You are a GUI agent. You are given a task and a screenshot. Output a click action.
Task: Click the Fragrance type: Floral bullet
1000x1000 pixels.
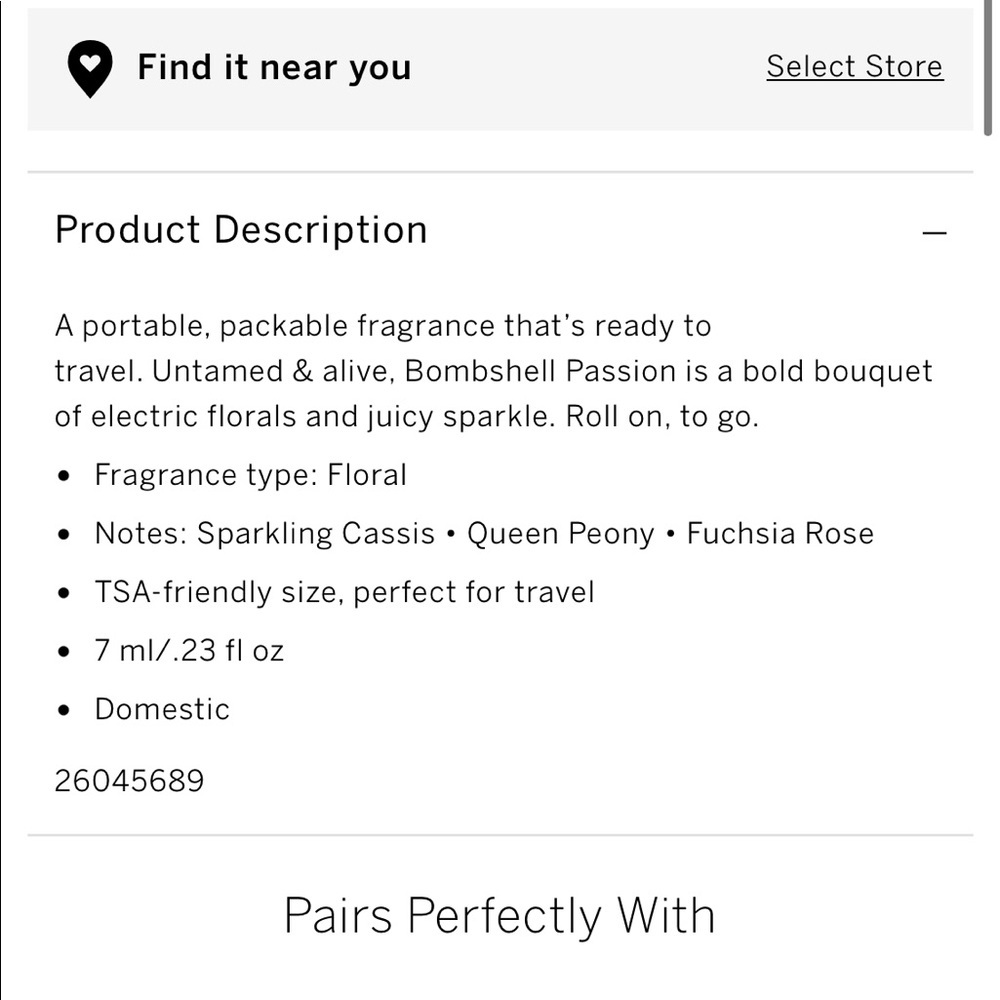(x=251, y=475)
